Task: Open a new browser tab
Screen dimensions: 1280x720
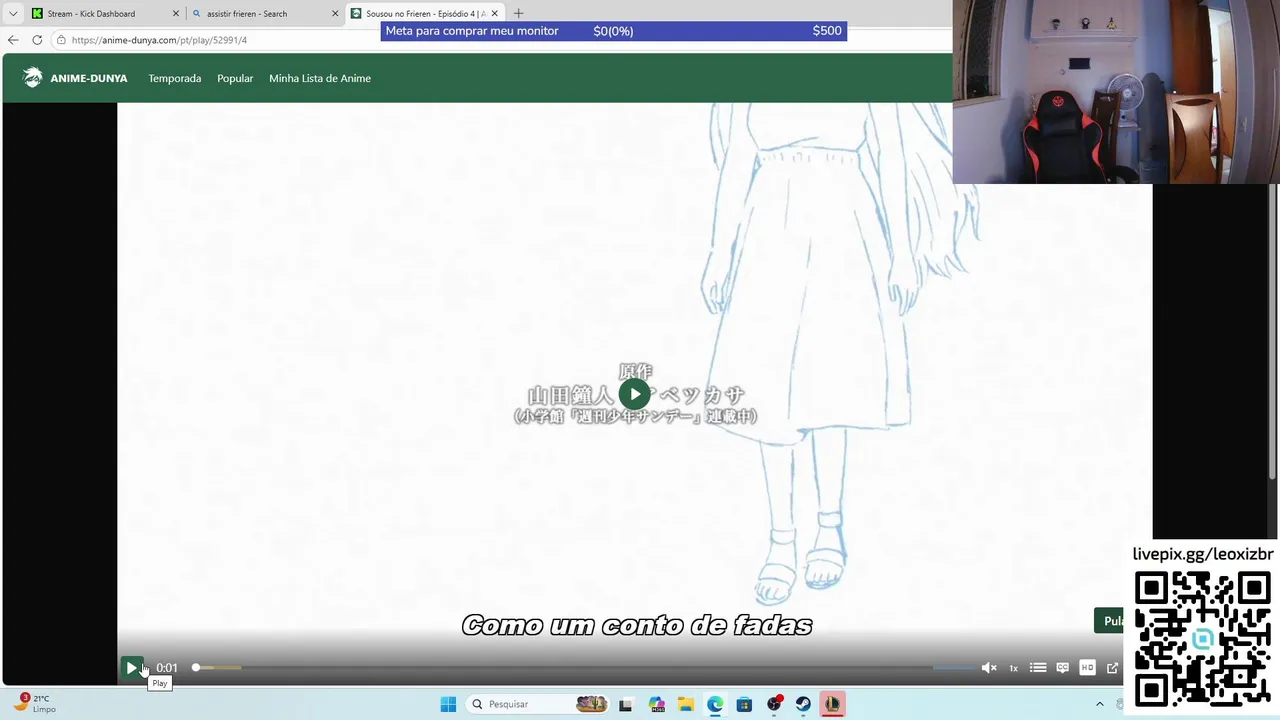Action: pos(518,14)
